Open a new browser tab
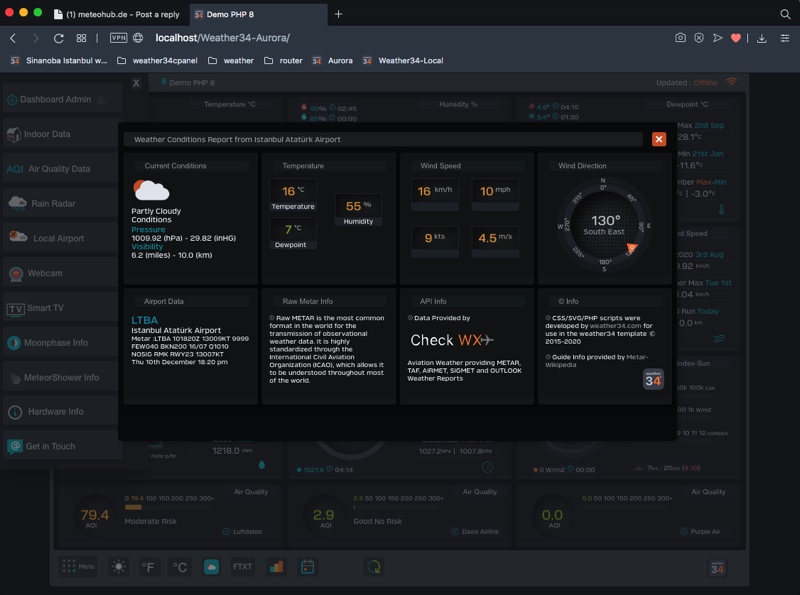Screen dimensions: 800x595 coord(338,14)
